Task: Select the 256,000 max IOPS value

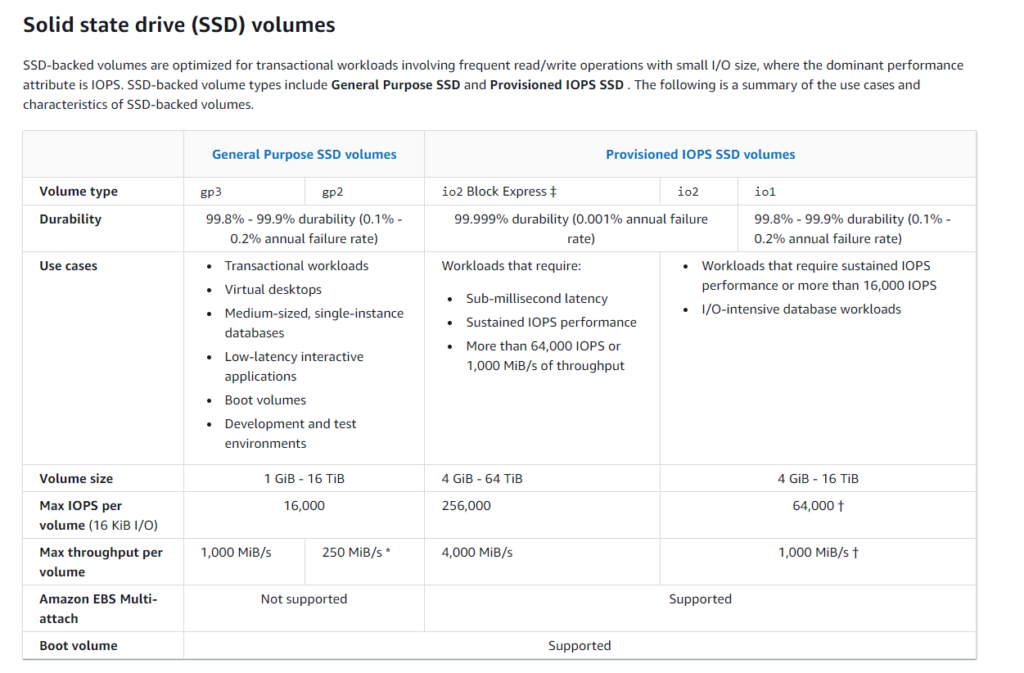Action: (466, 505)
